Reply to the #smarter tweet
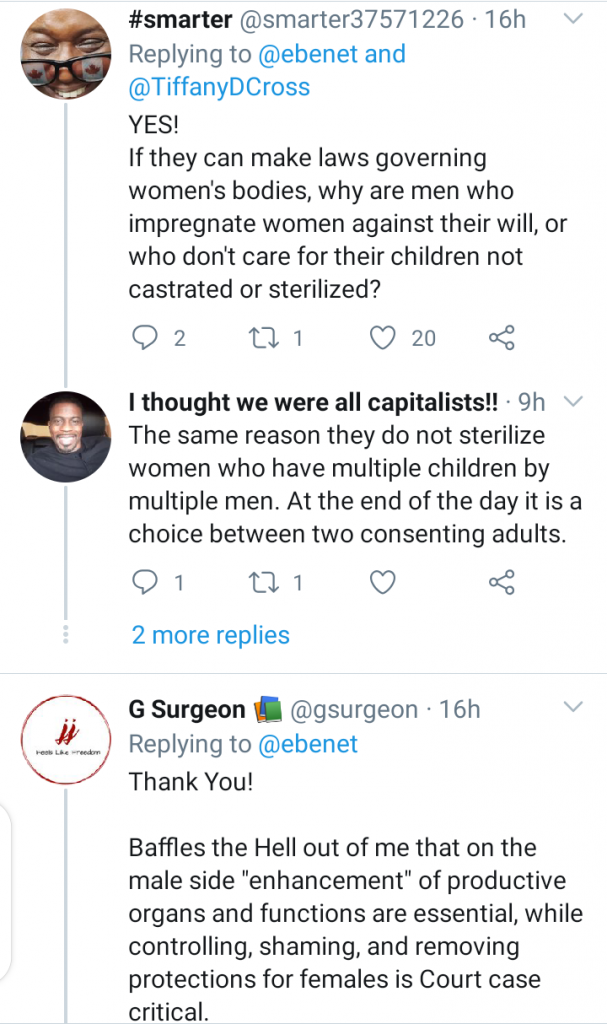 (x=146, y=338)
